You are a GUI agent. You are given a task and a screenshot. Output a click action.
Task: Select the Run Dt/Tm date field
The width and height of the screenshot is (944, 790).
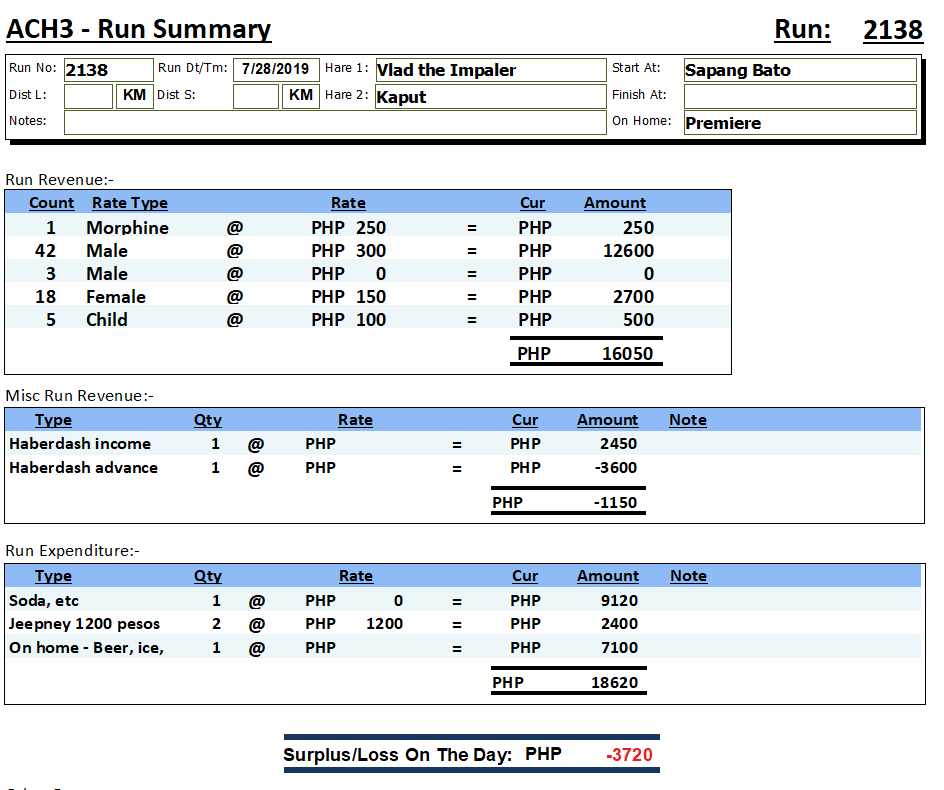pyautogui.click(x=276, y=70)
